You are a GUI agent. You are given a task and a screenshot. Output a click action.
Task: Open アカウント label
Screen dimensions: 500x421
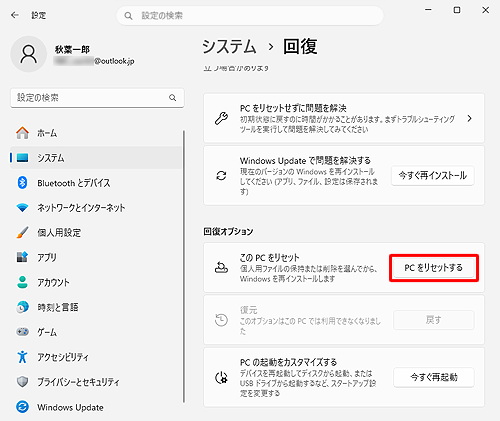(x=53, y=282)
